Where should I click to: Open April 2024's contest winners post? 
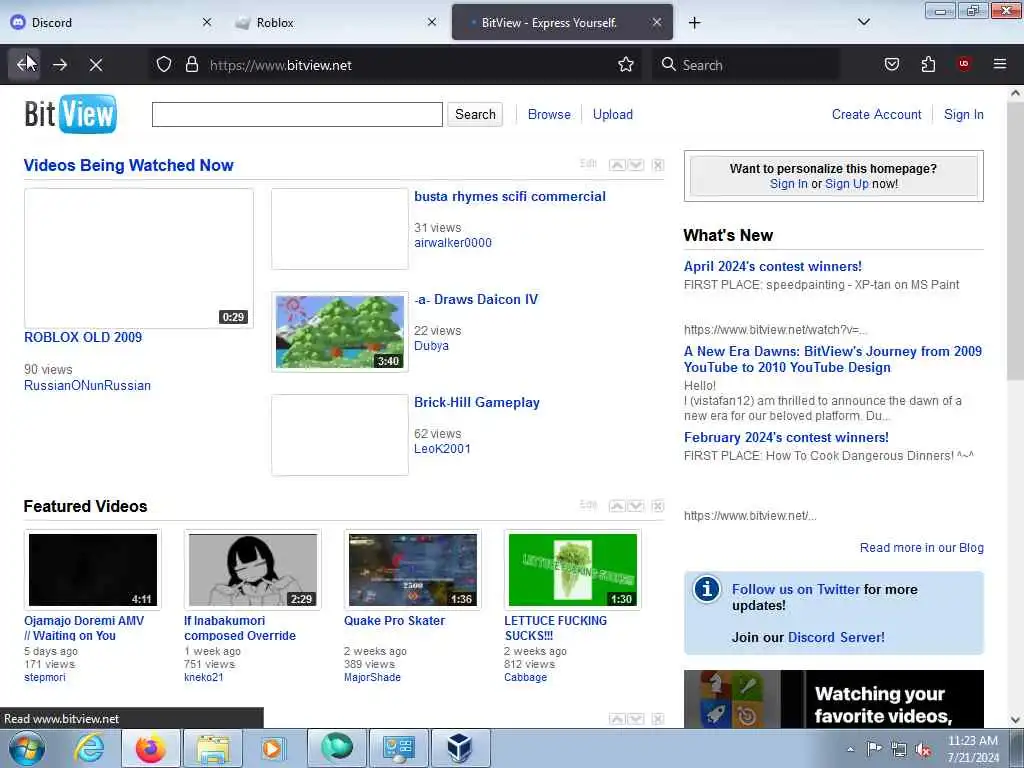click(773, 266)
